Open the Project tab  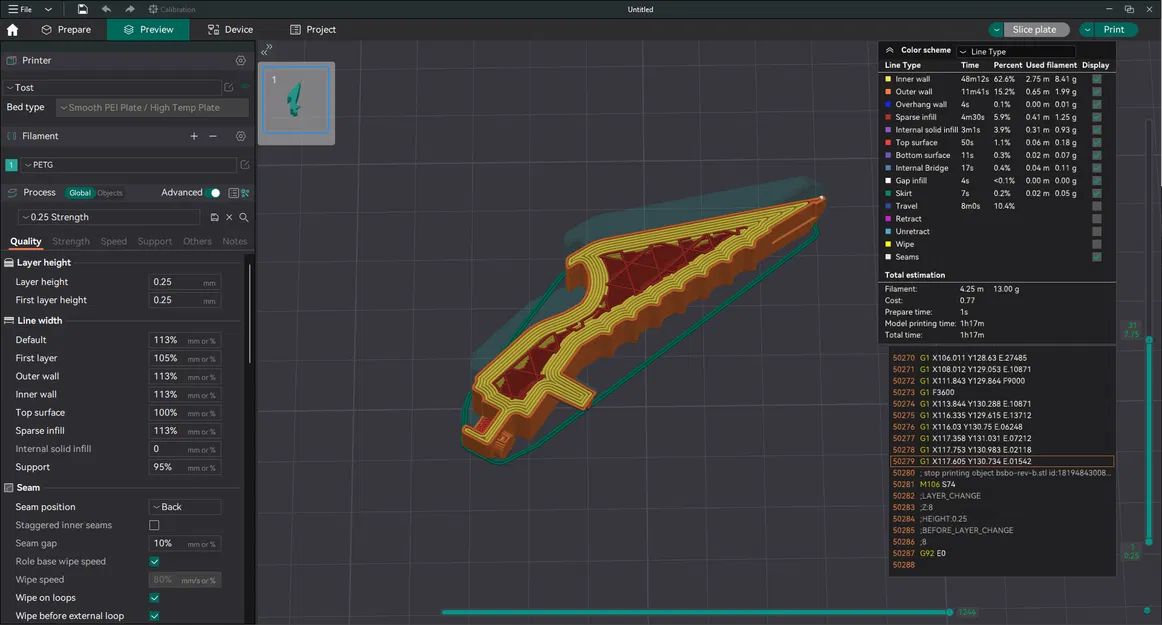click(x=313, y=30)
